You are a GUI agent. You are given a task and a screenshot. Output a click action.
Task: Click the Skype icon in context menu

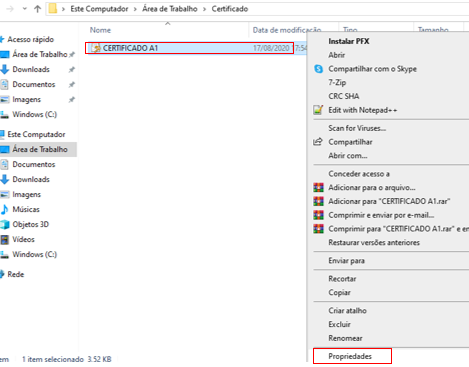point(318,69)
